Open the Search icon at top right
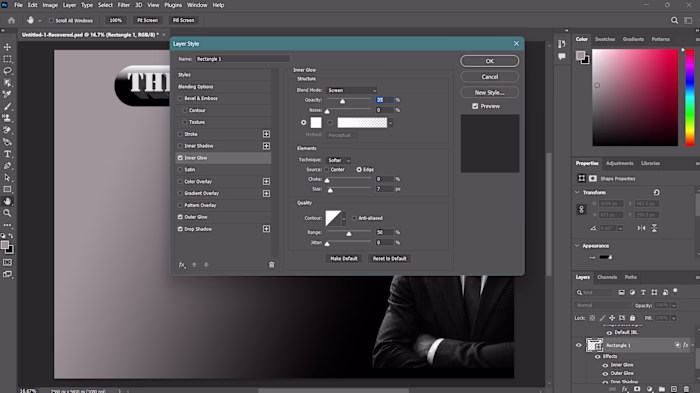The image size is (700, 393). click(675, 20)
